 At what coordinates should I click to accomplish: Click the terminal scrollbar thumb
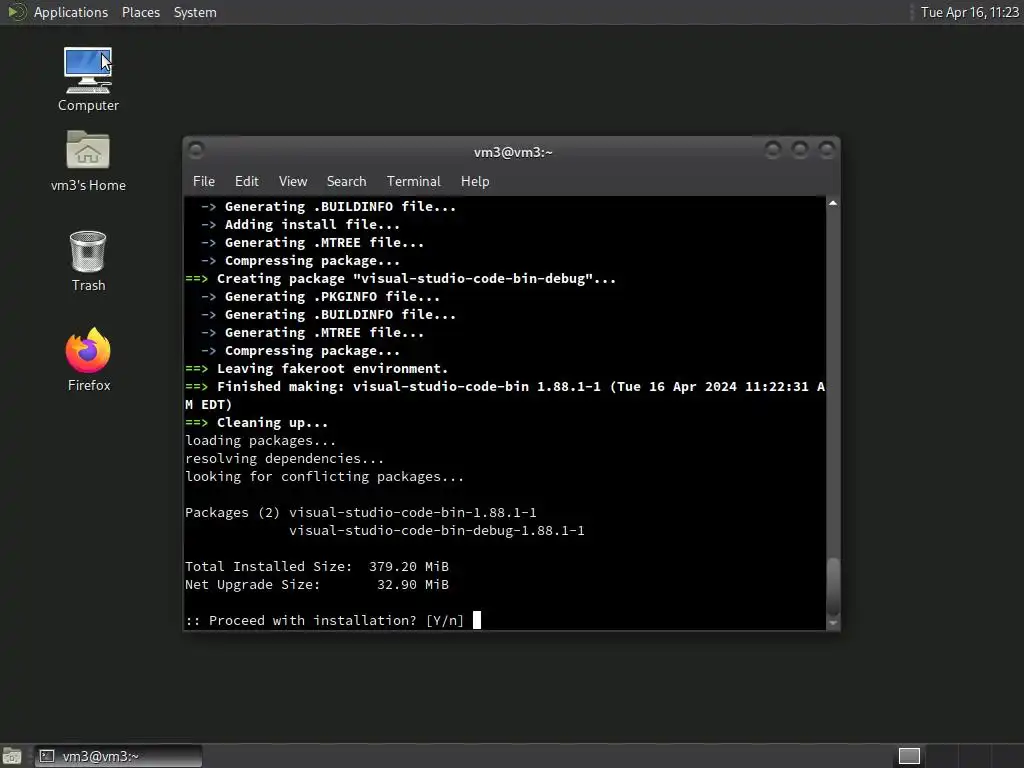click(x=833, y=586)
